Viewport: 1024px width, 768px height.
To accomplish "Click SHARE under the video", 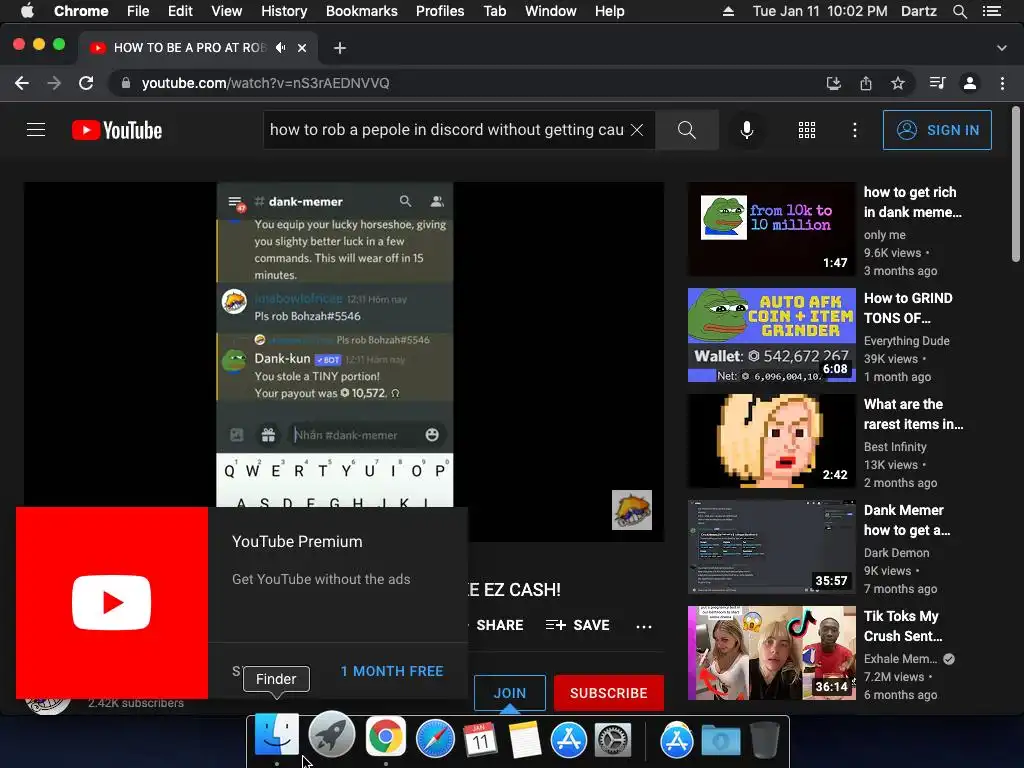I will click(x=500, y=625).
